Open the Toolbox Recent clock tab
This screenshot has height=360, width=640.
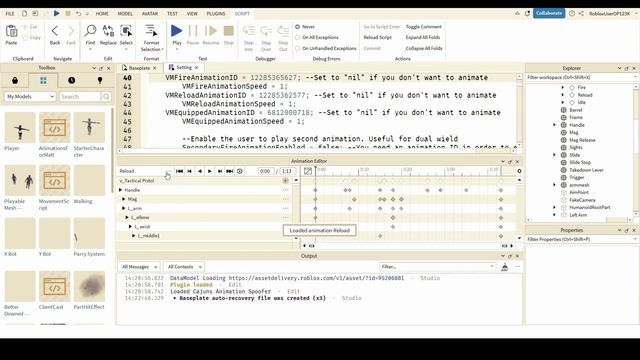coord(71,80)
